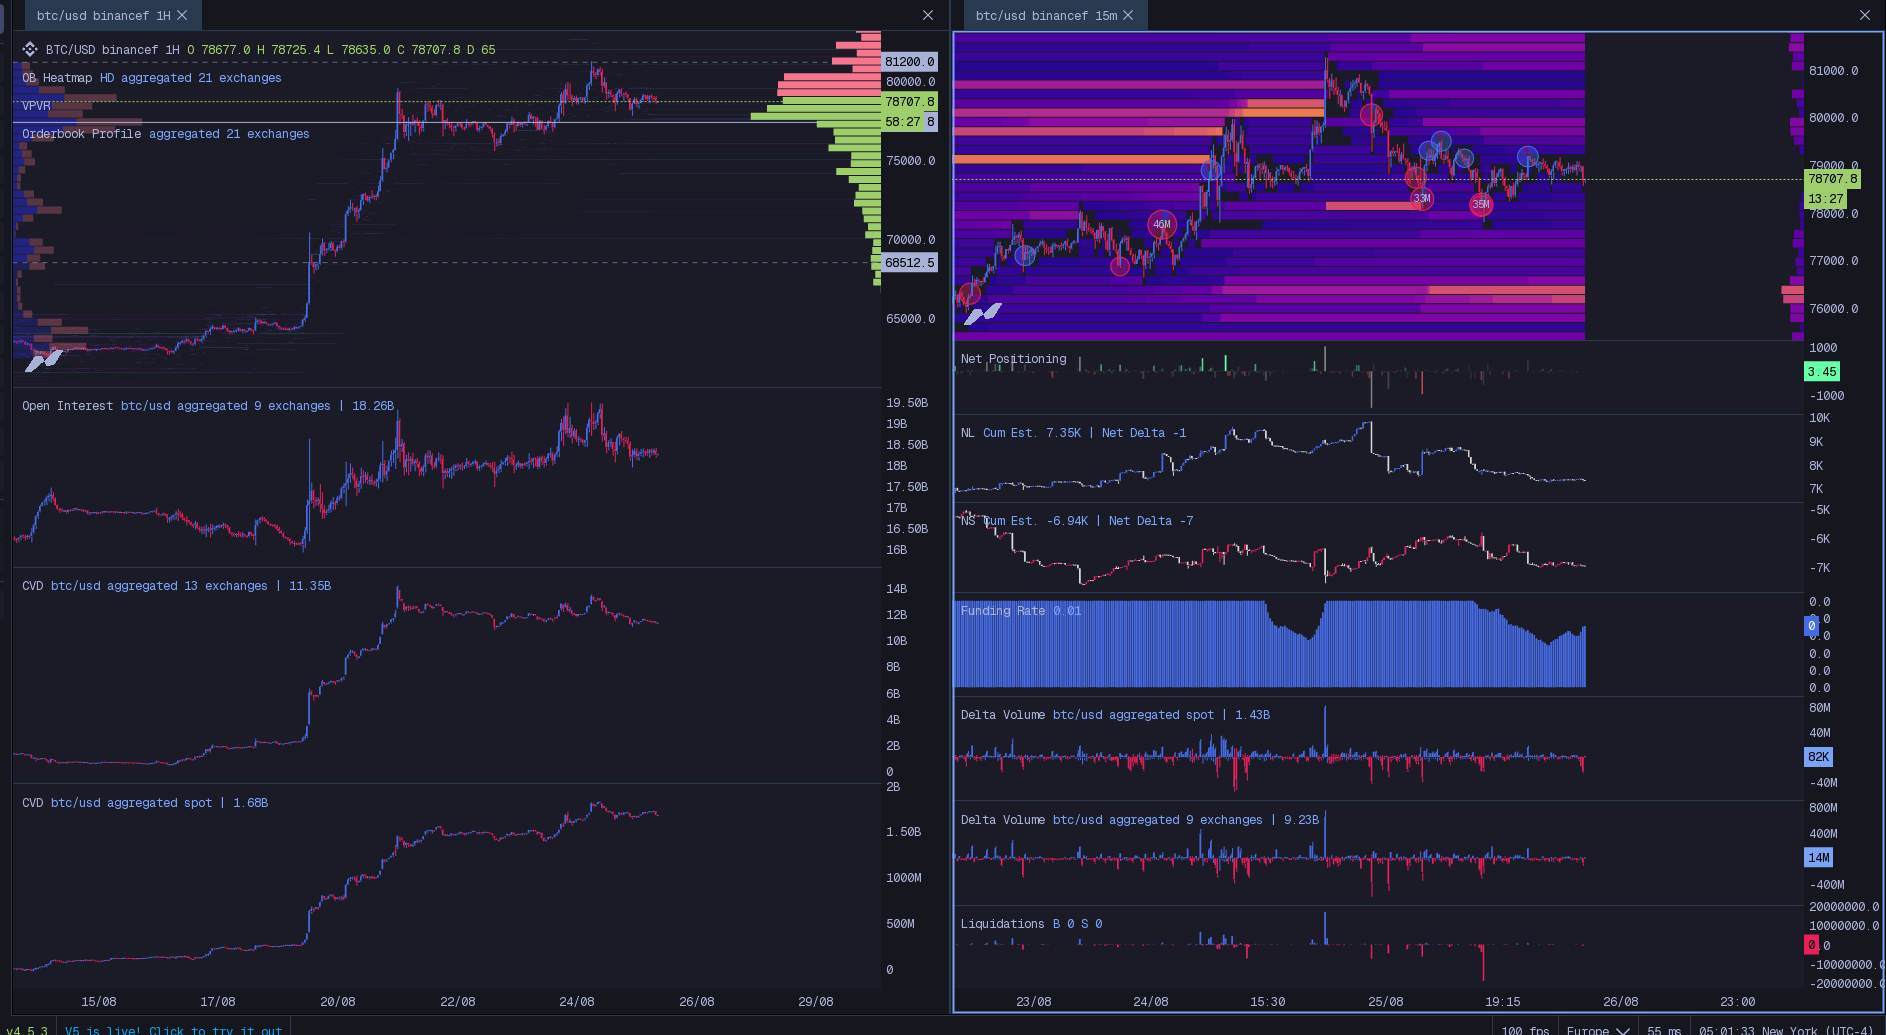Click the Liquidations B 0 S 0 label

(x=1031, y=924)
